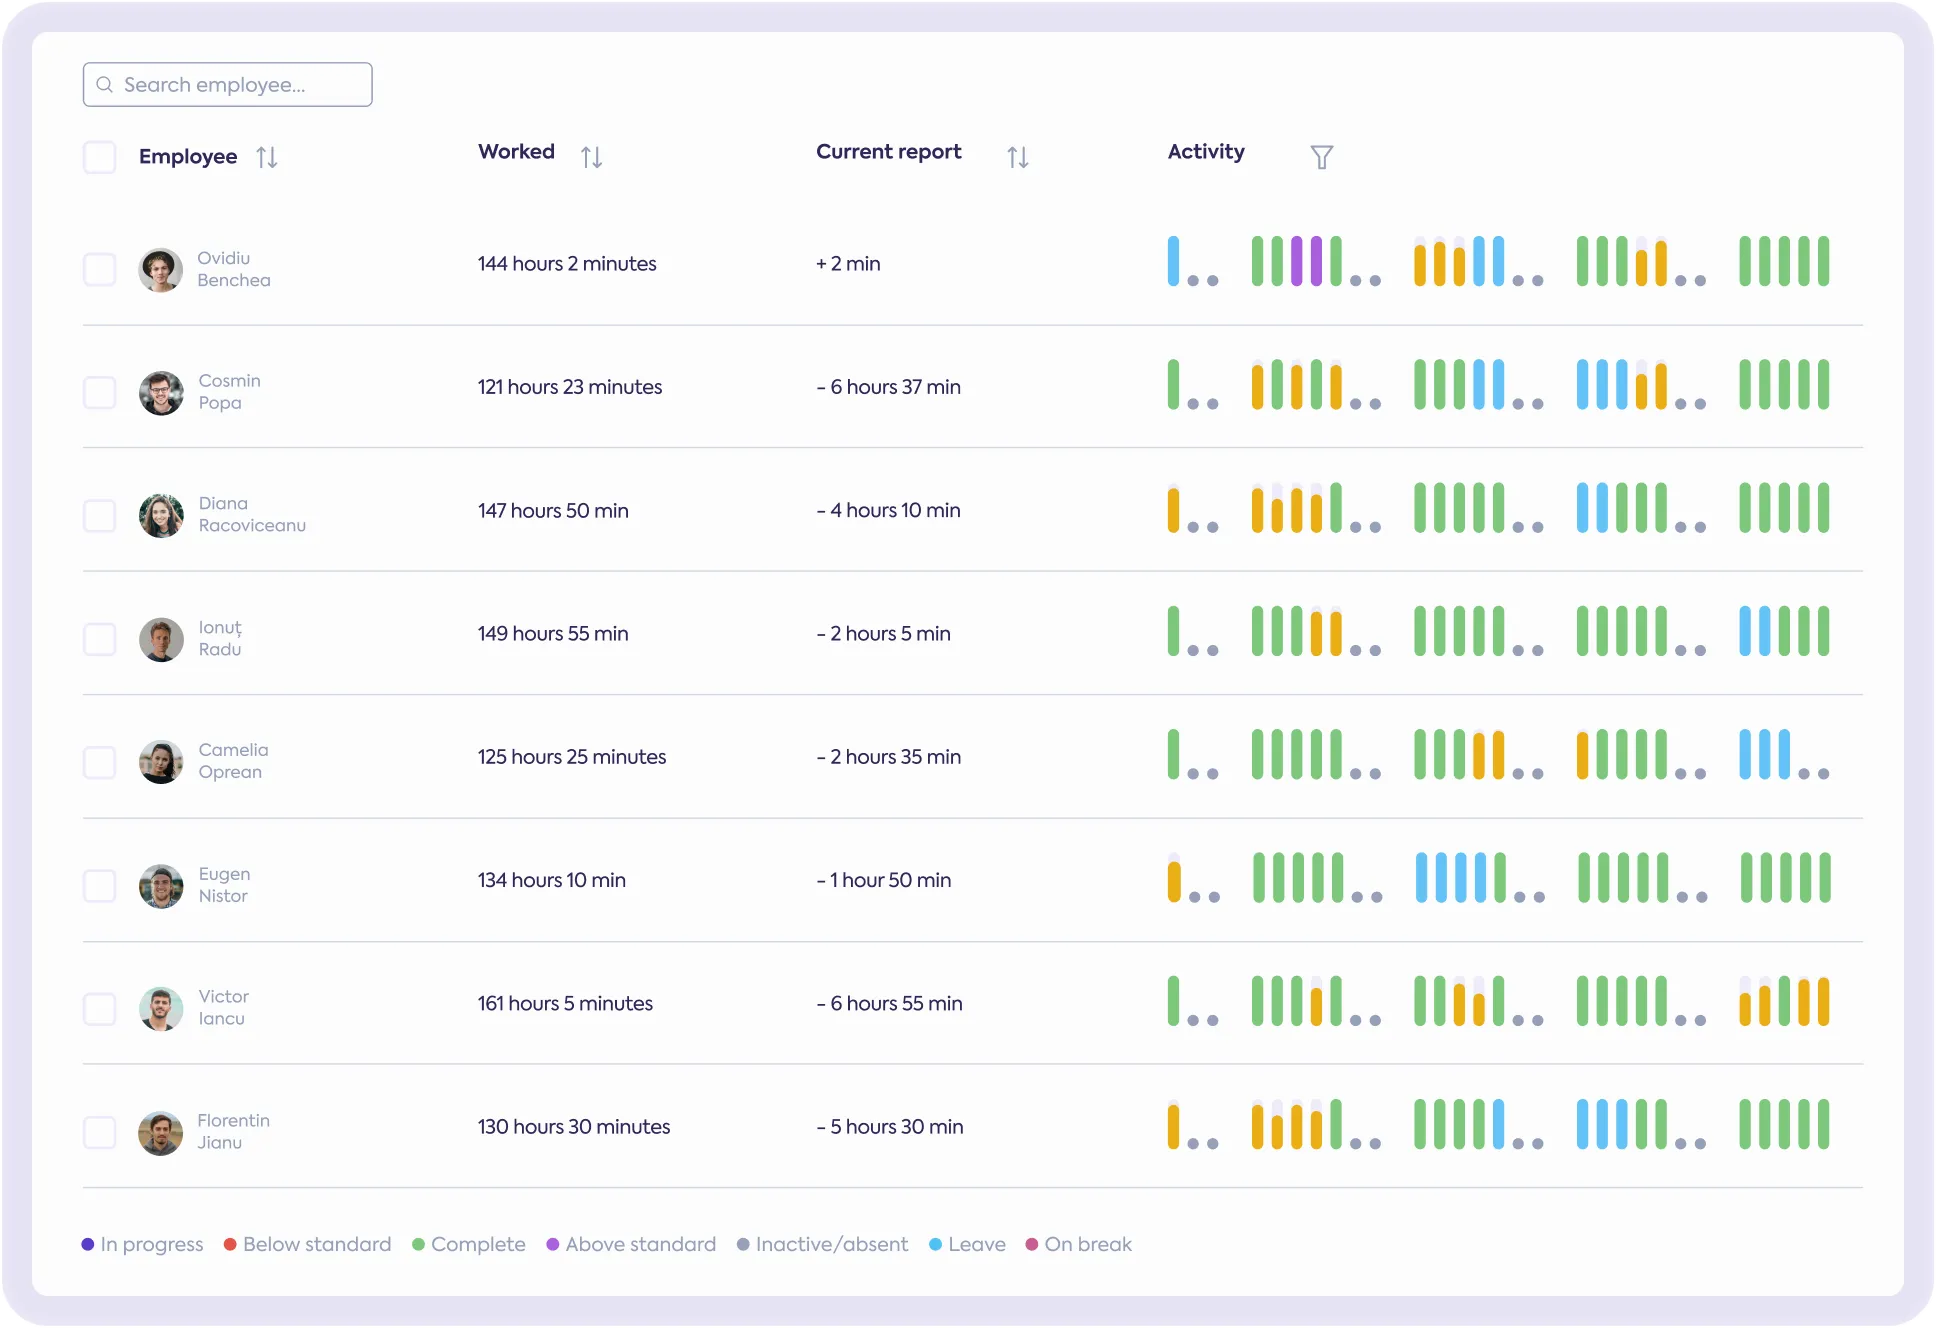Screen dimensions: 1936x1328
Task: Click '– 2 hours 35 min' report value
Action: 888,757
